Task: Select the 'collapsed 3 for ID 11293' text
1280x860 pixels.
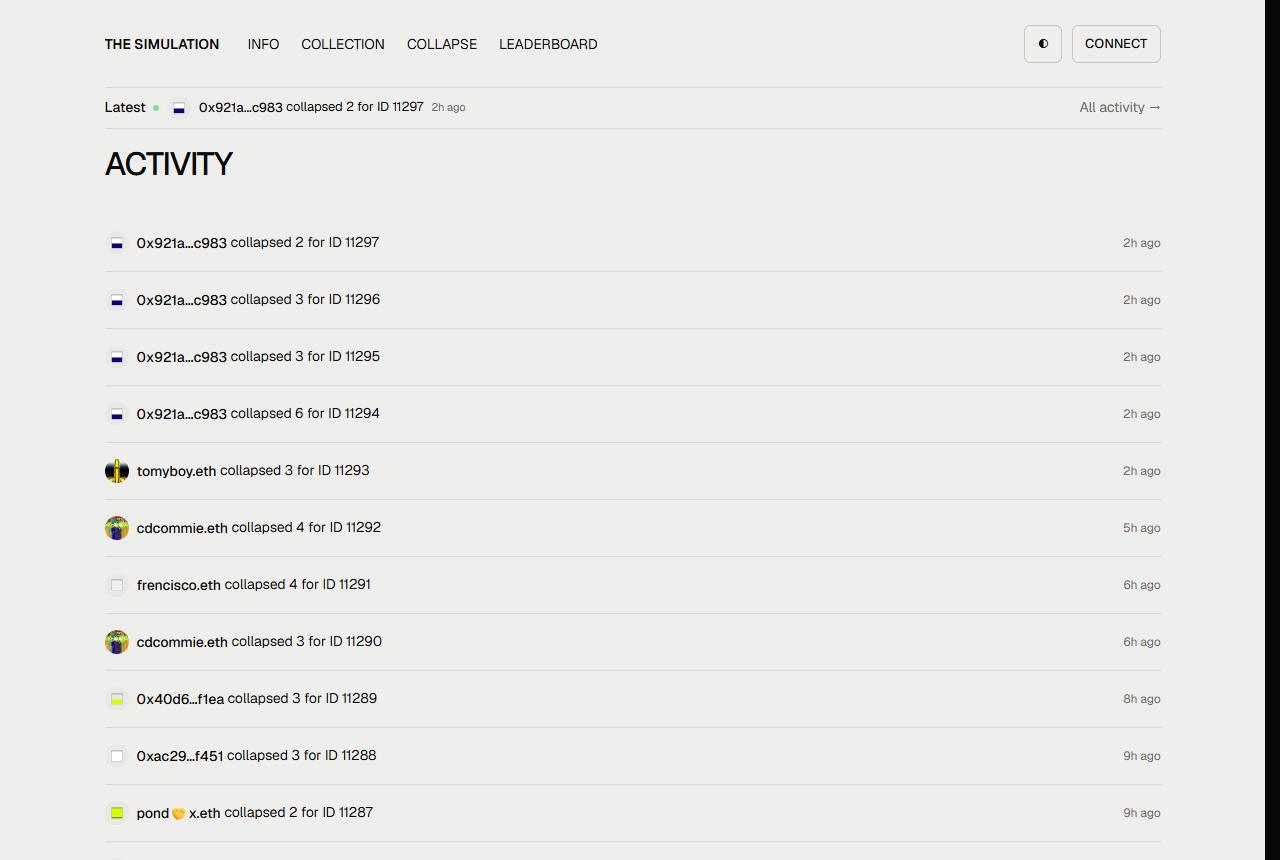Action: tap(295, 470)
